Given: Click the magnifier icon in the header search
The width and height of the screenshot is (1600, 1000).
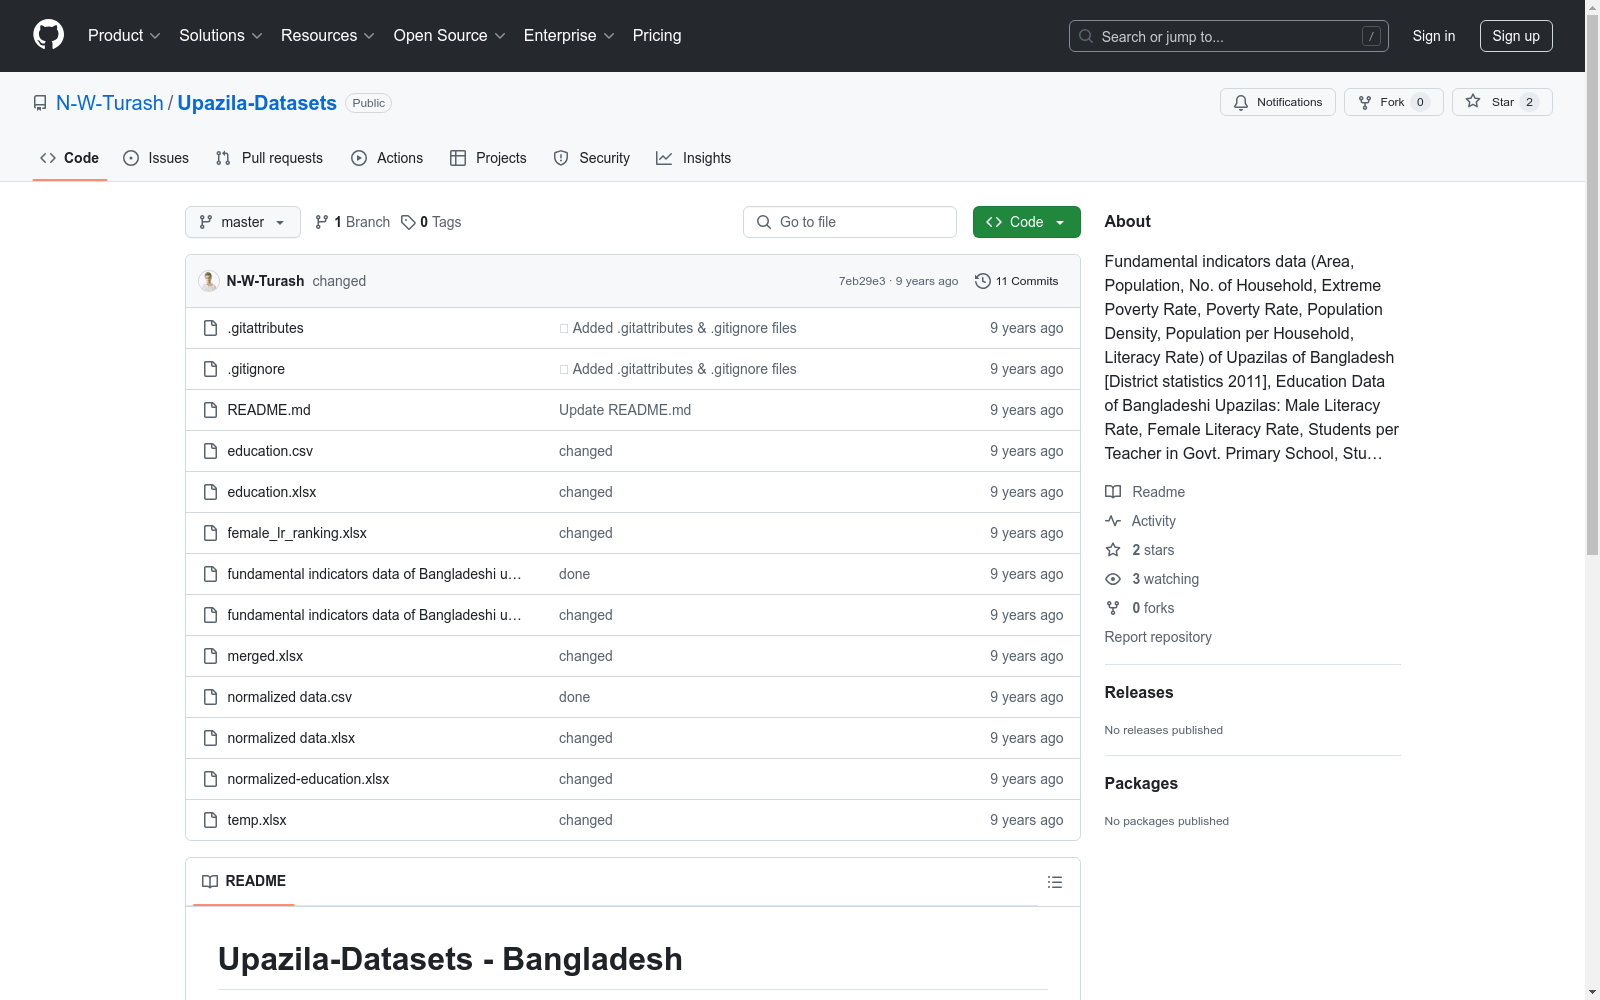Looking at the screenshot, I should [1086, 36].
